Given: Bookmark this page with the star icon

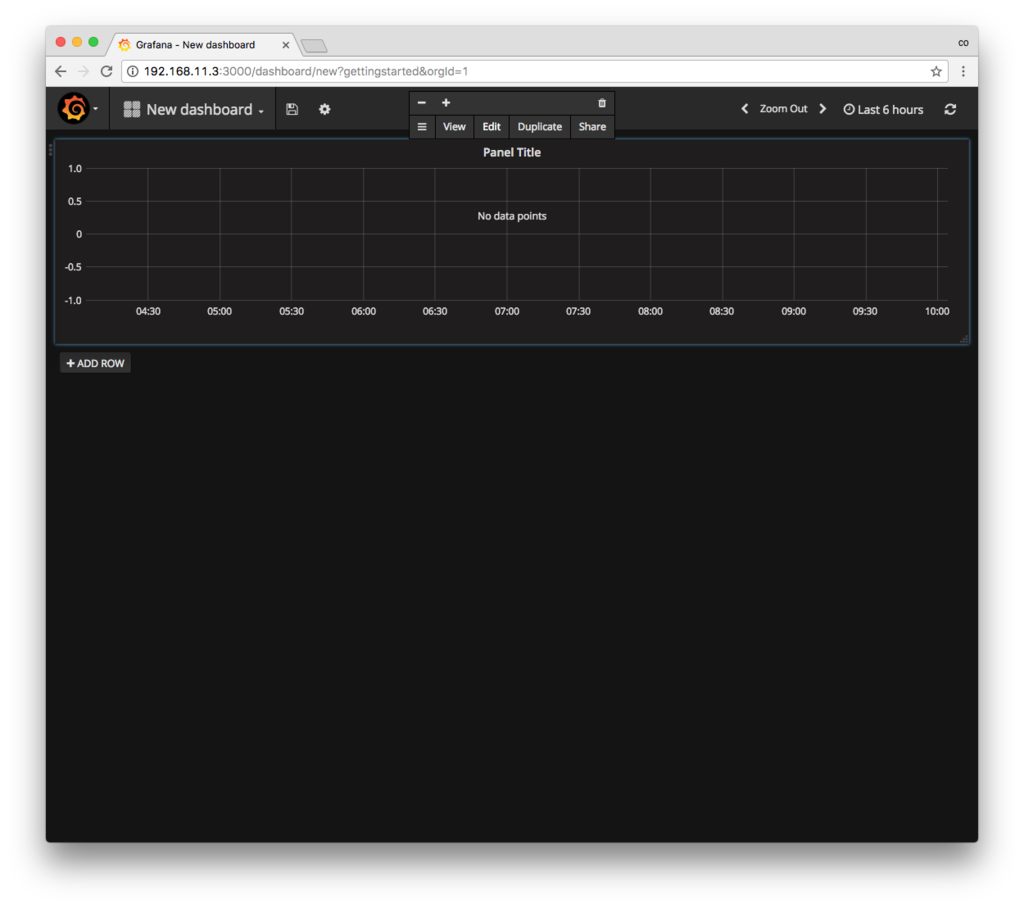Looking at the screenshot, I should pyautogui.click(x=936, y=71).
